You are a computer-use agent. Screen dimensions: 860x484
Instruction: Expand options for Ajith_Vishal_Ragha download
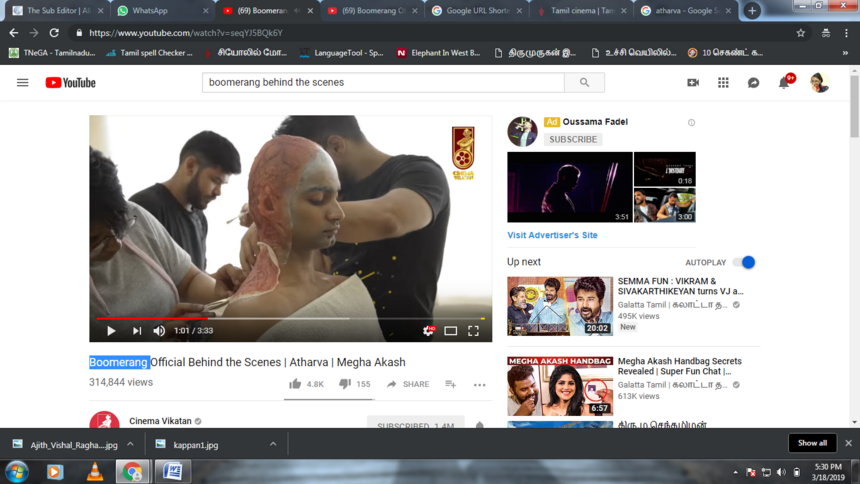pos(130,444)
